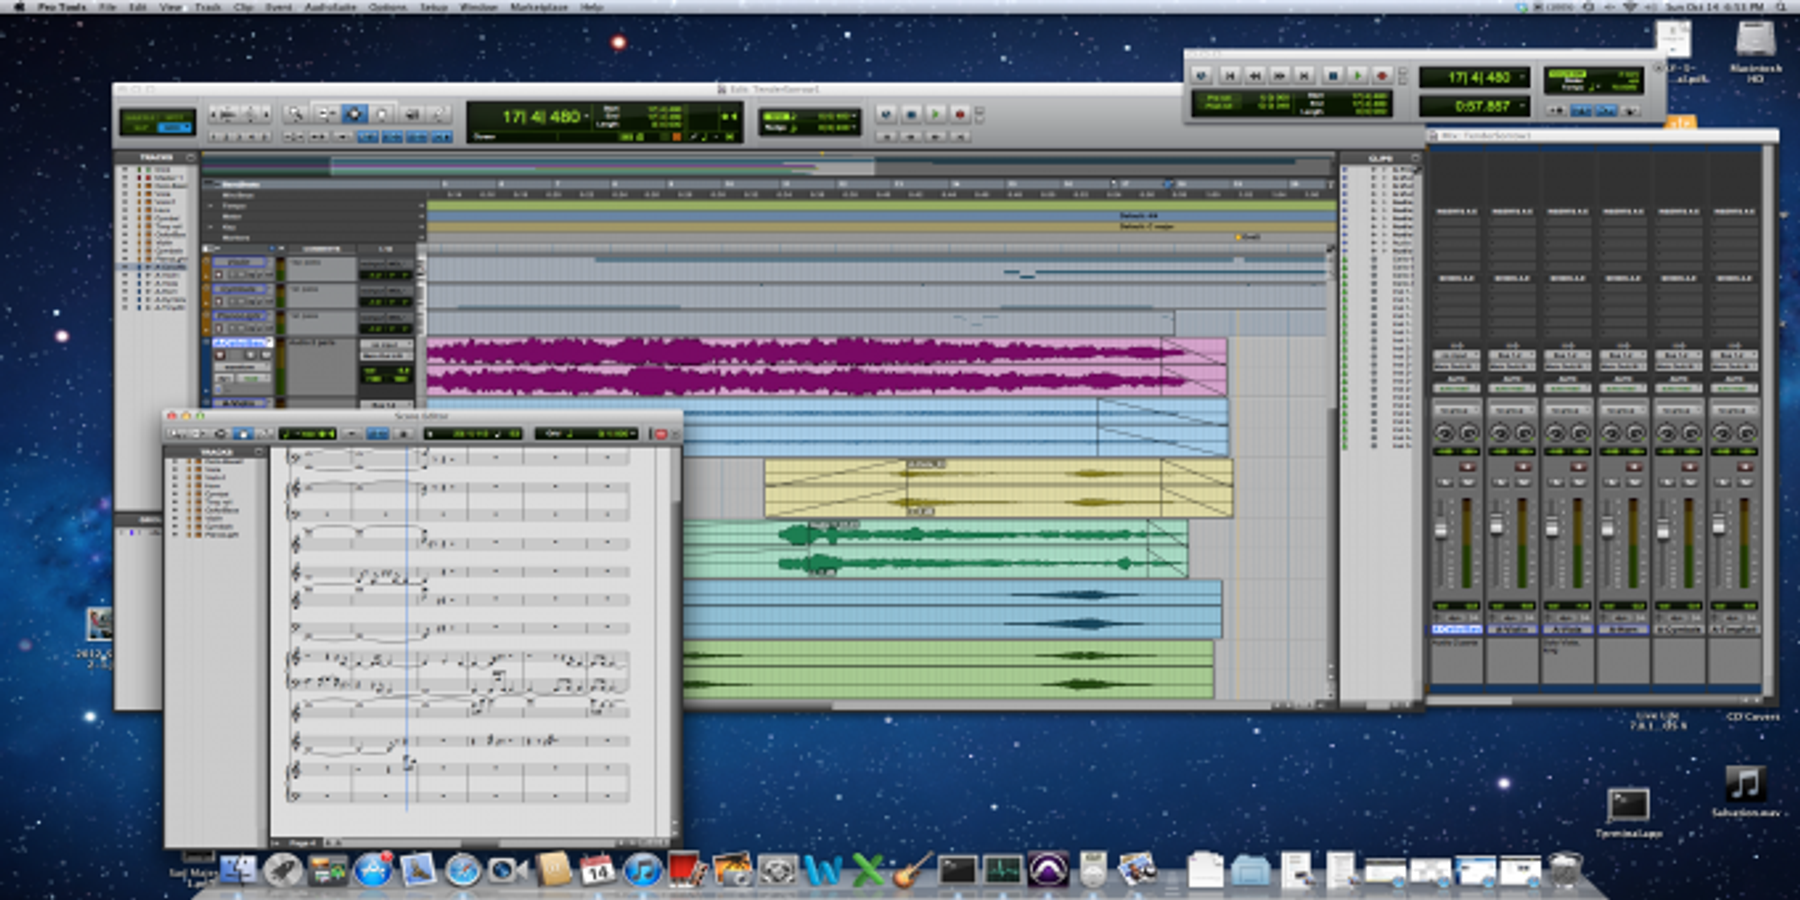Open the main counter format dropdown in the Edit window
Viewport: 1800px width, 900px height.
(x=586, y=115)
